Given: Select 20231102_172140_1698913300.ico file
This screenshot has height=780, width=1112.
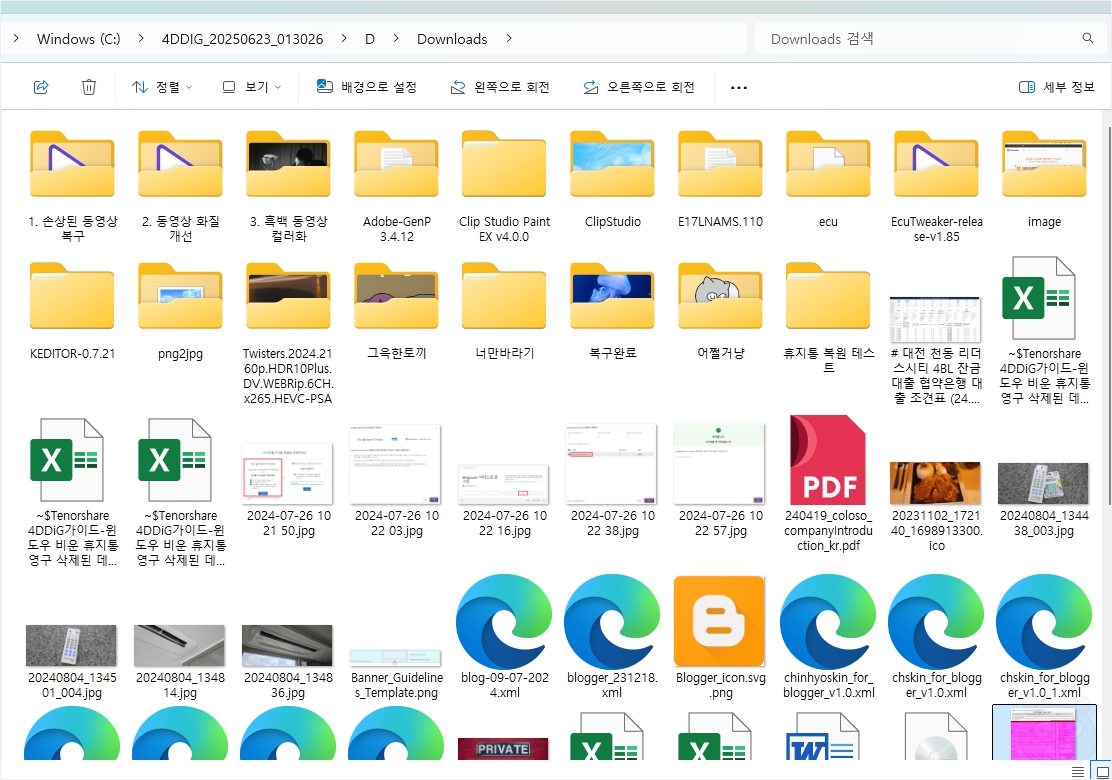Looking at the screenshot, I should tap(936, 506).
